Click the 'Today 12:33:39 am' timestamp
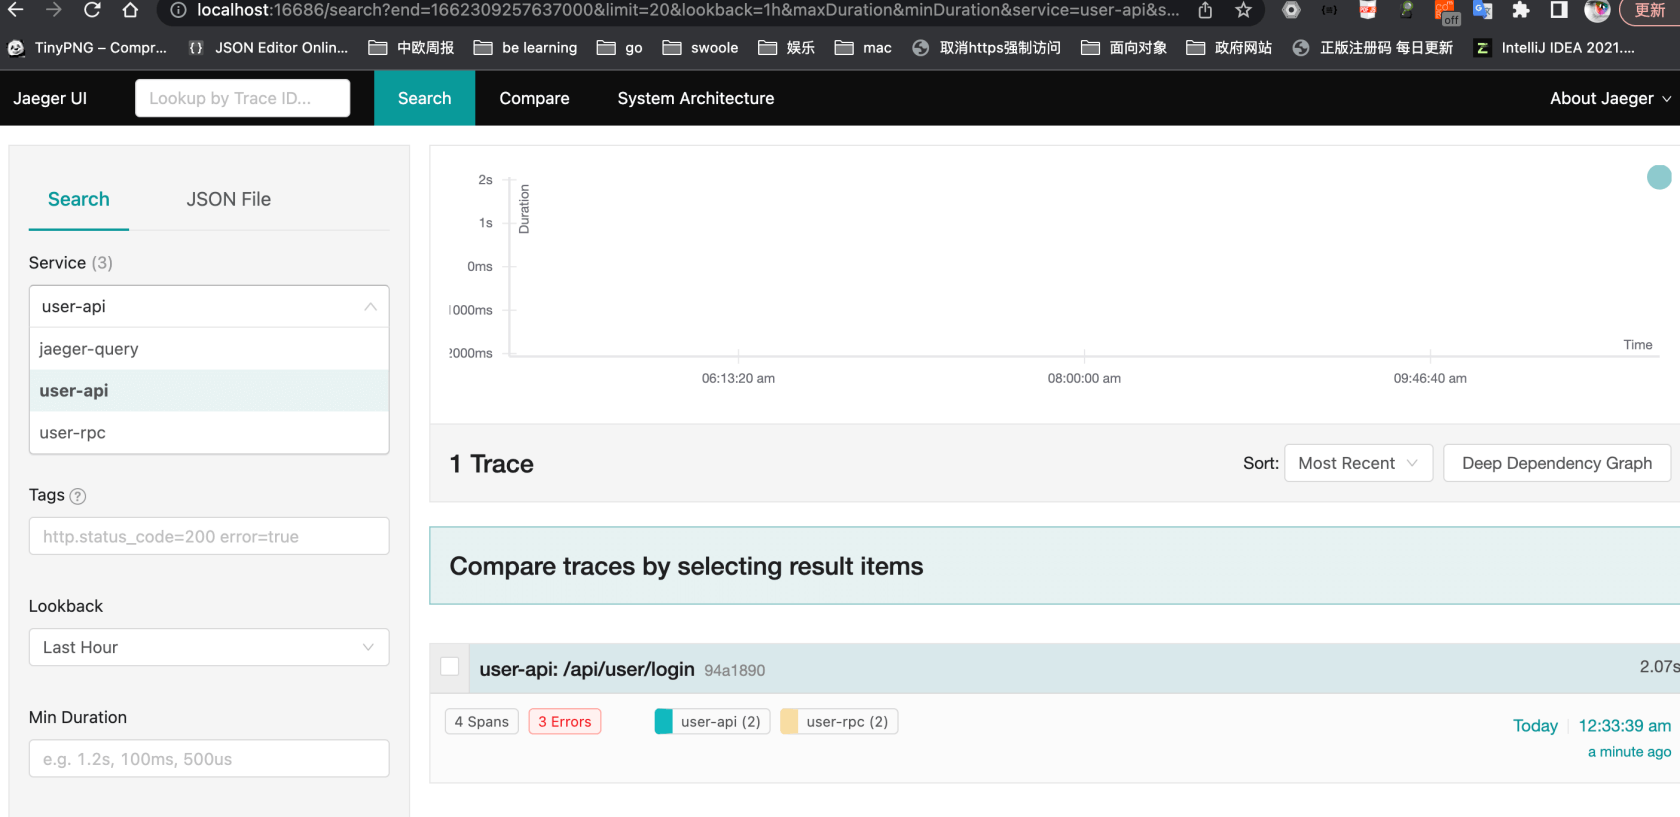 coord(1592,726)
